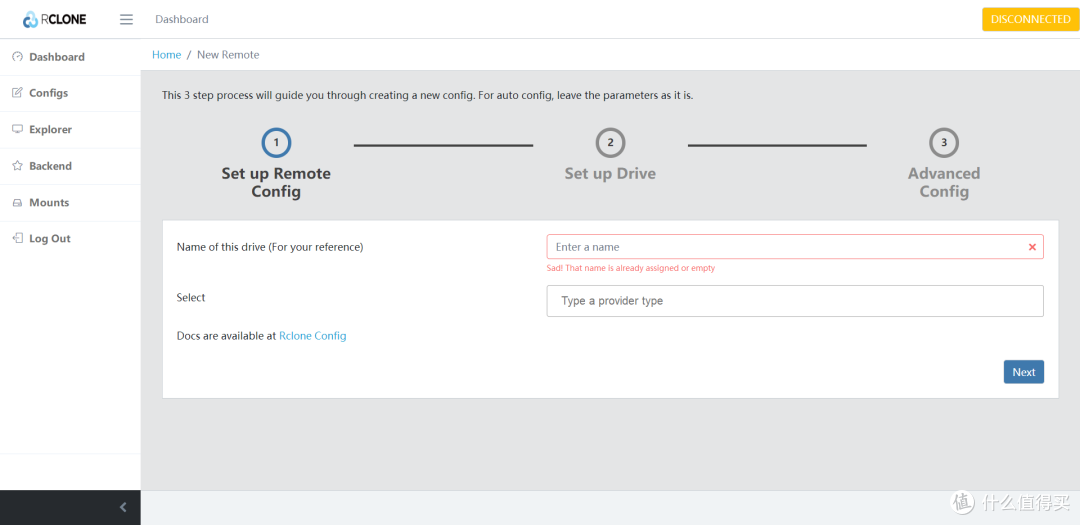Image resolution: width=1080 pixels, height=525 pixels.
Task: Click the Configs edit icon in sidebar
Action: click(x=17, y=93)
